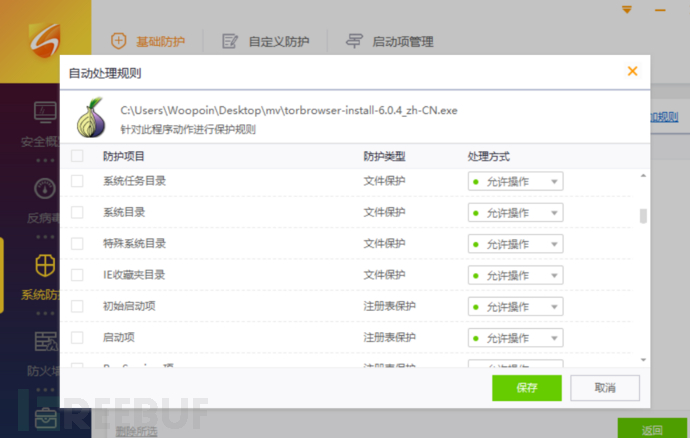Open handling dropdown for 初始启动项

pyautogui.click(x=515, y=306)
